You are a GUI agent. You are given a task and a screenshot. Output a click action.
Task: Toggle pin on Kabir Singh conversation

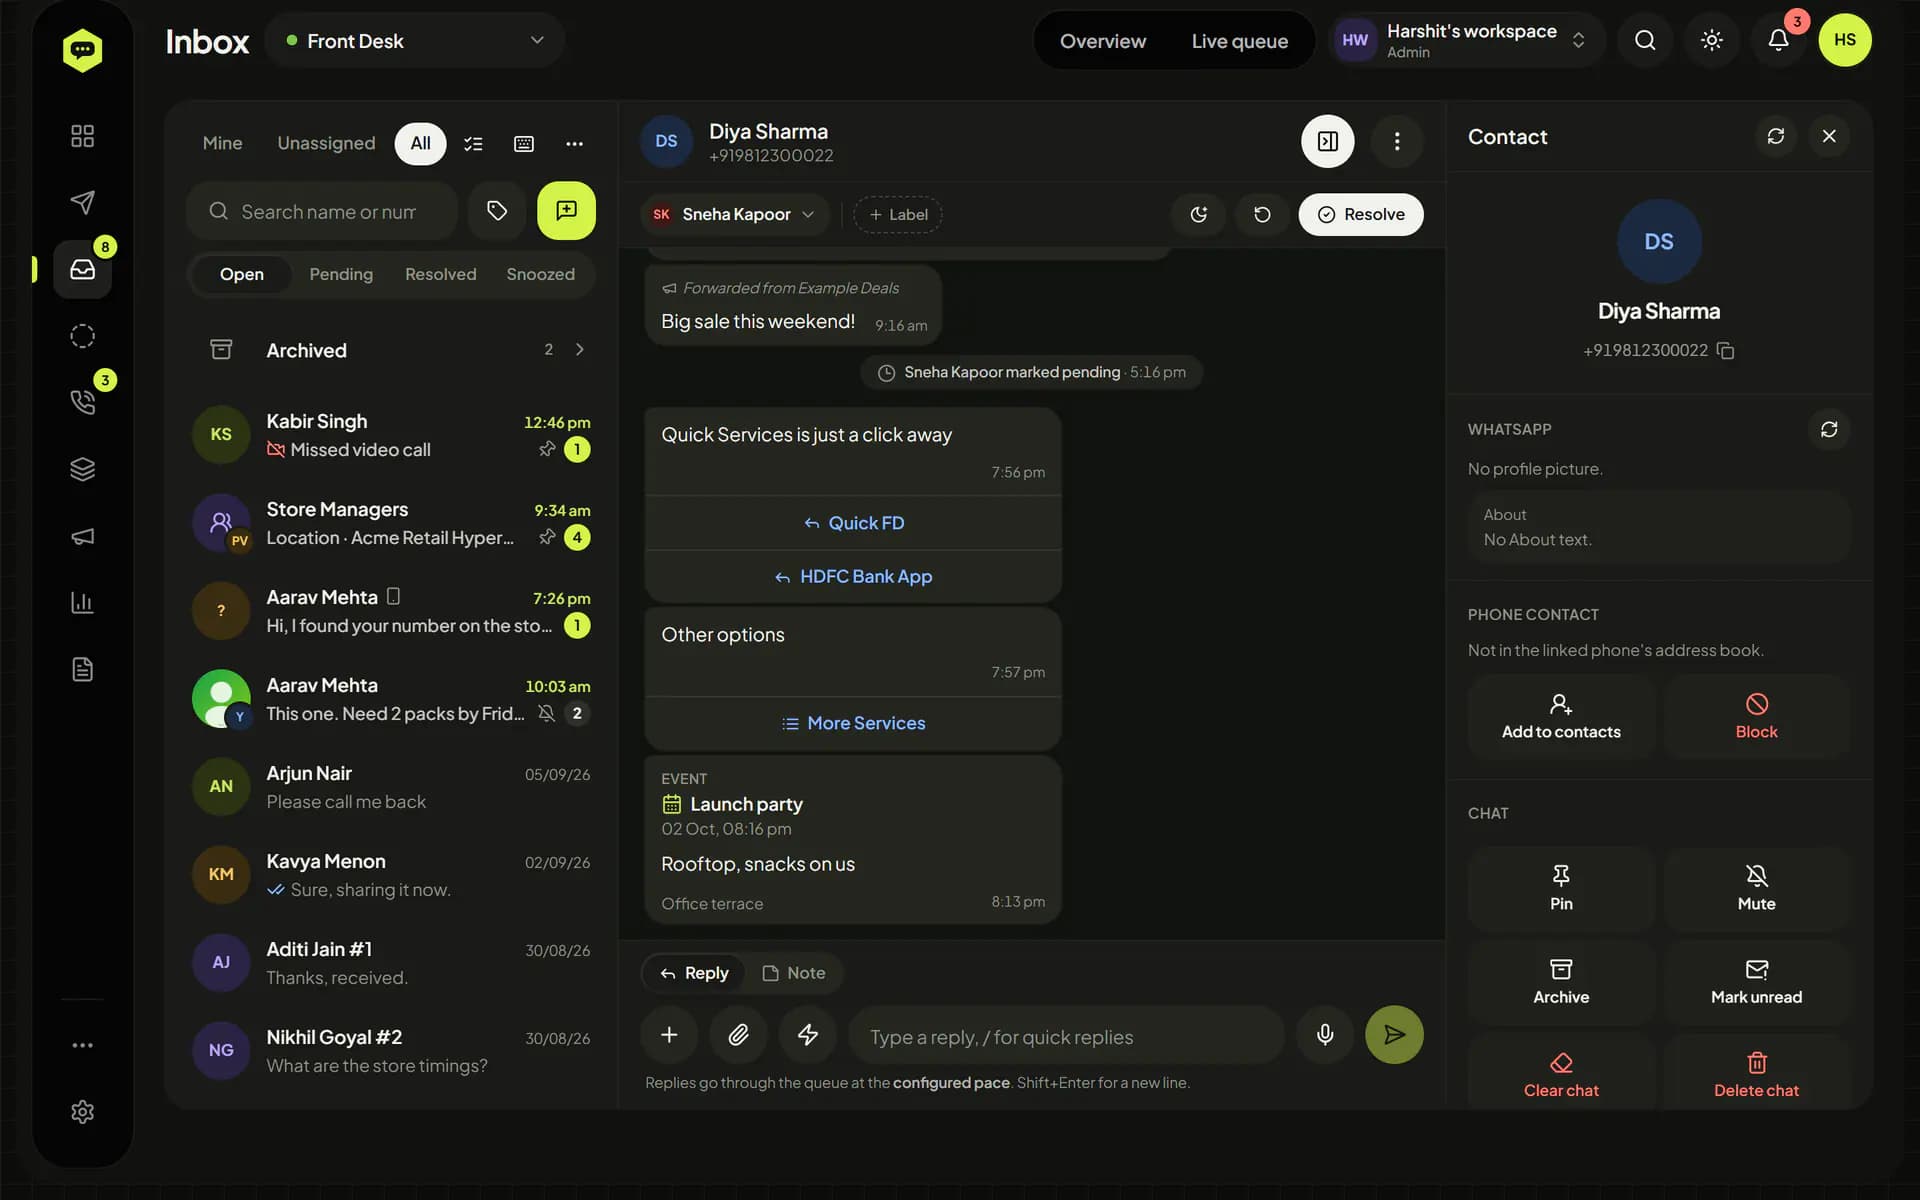coord(547,449)
